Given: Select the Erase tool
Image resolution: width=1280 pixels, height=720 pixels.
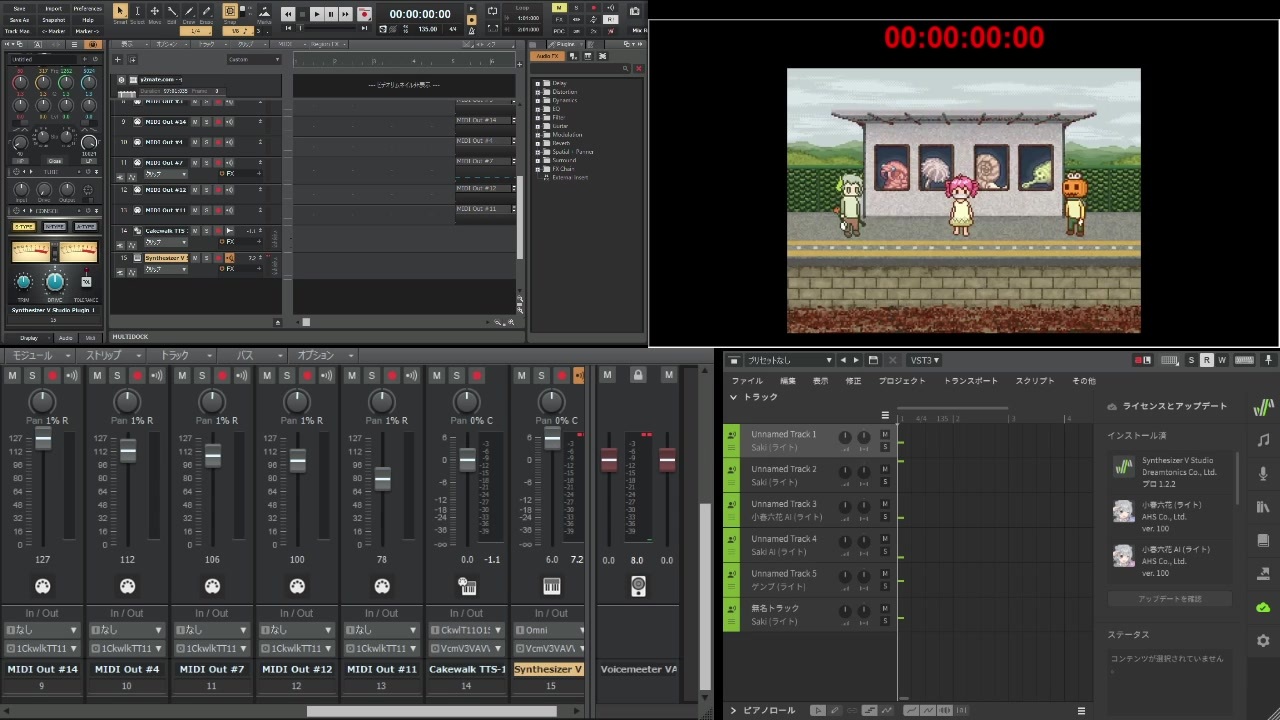Looking at the screenshot, I should click(206, 11).
